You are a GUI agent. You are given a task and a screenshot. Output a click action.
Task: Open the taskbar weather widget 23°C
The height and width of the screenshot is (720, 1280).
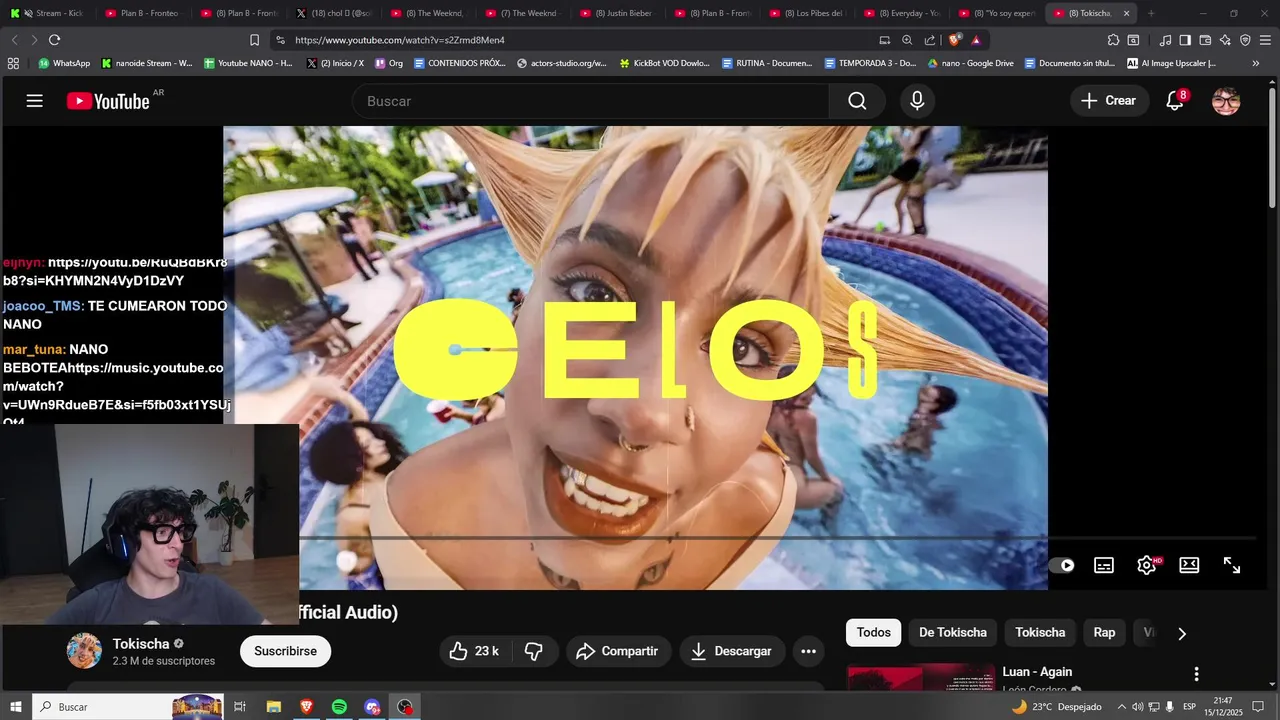(1056, 707)
